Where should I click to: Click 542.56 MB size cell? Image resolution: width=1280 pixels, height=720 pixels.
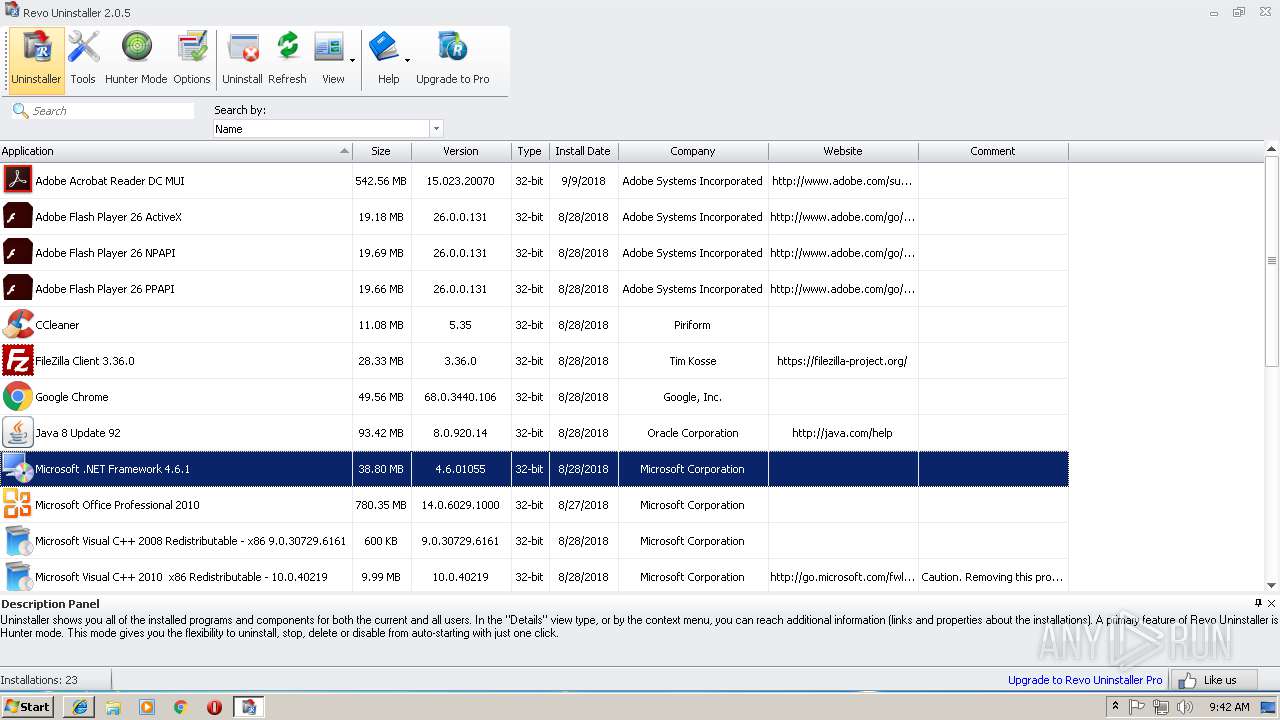[381, 181]
